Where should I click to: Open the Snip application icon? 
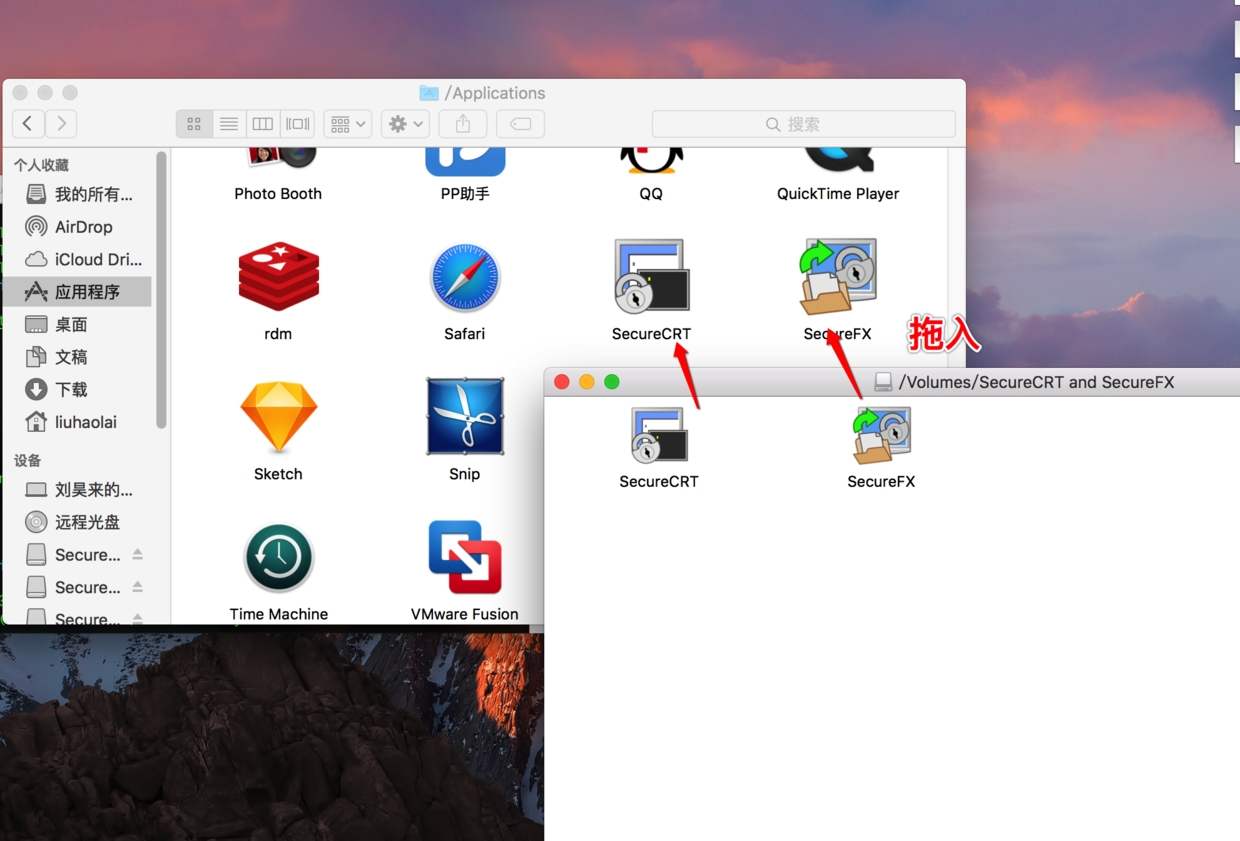[465, 416]
